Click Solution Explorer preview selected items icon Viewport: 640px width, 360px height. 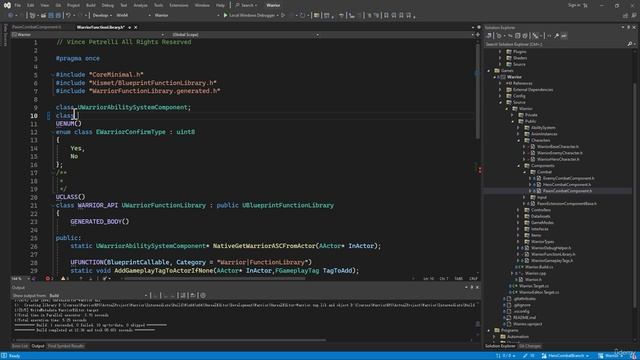[564, 36]
